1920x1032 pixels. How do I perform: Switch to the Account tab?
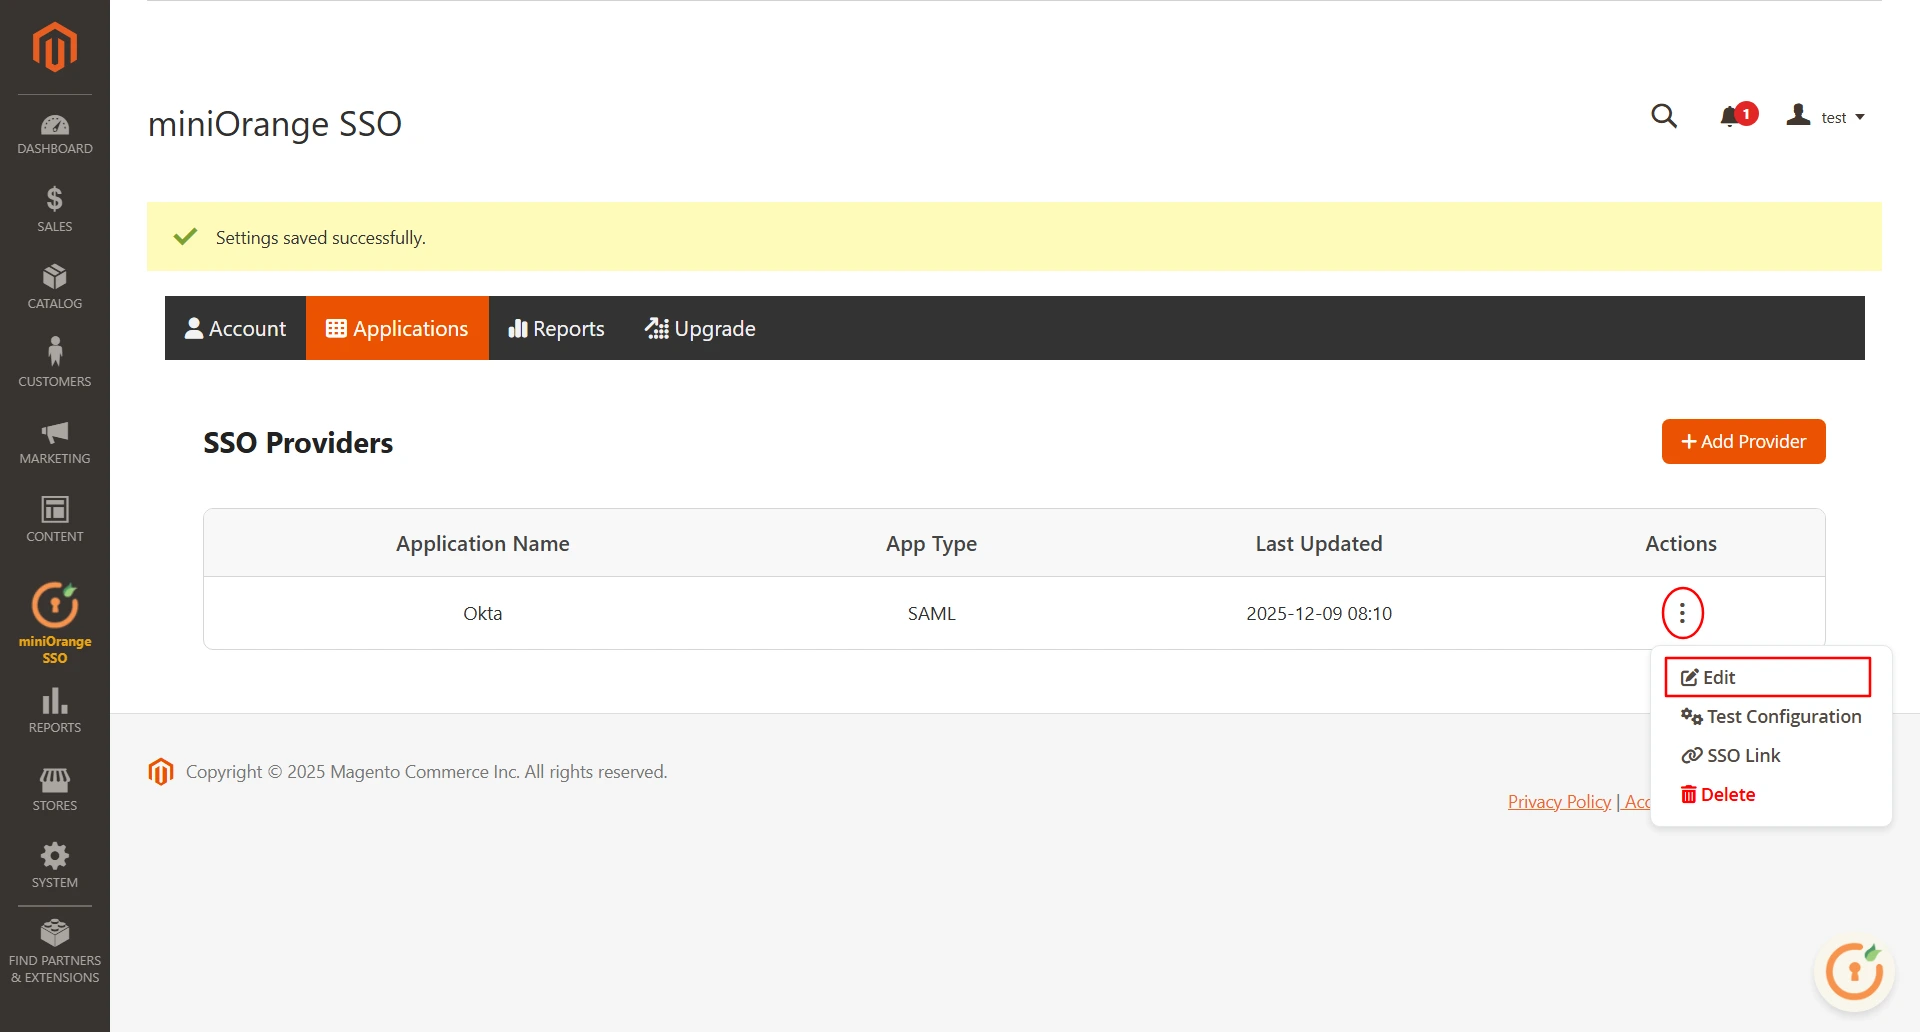235,328
